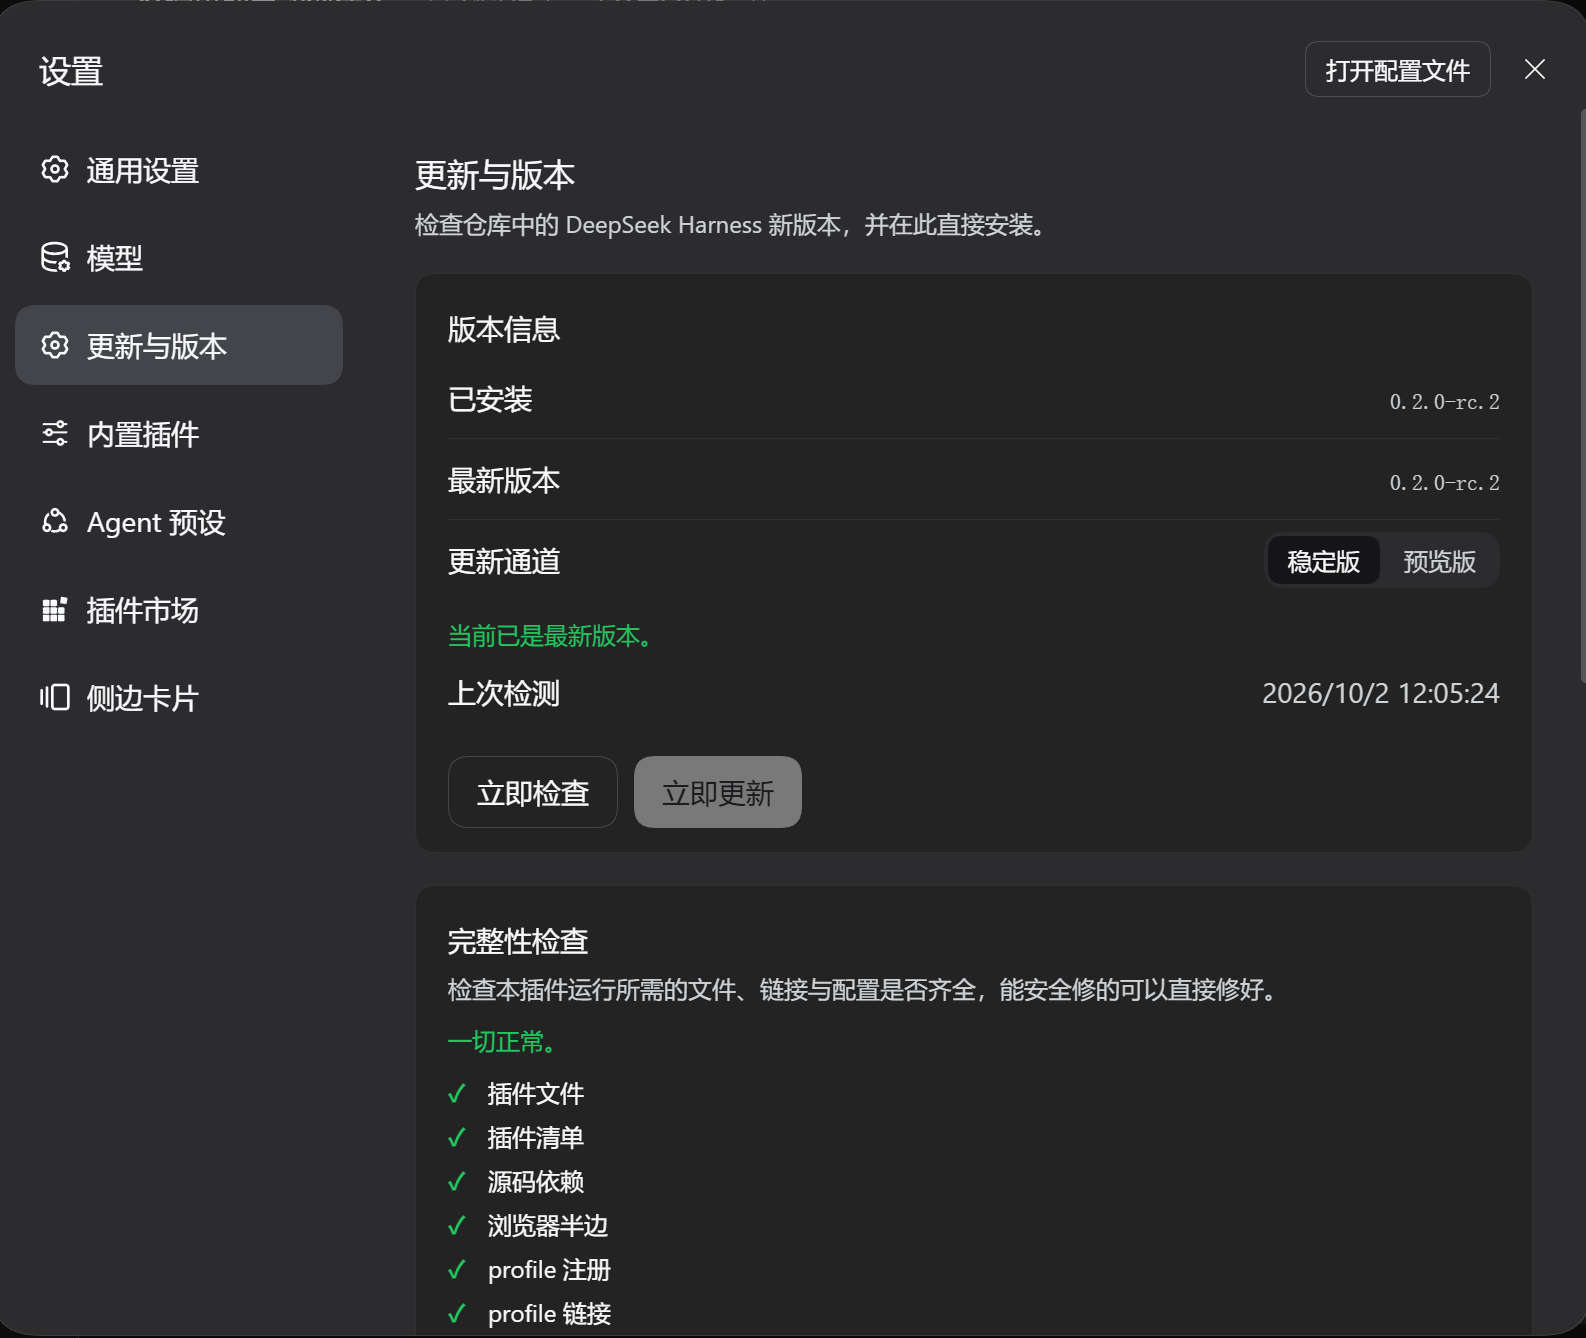Click the 上次检测 label
Image resolution: width=1586 pixels, height=1338 pixels.
click(x=504, y=693)
